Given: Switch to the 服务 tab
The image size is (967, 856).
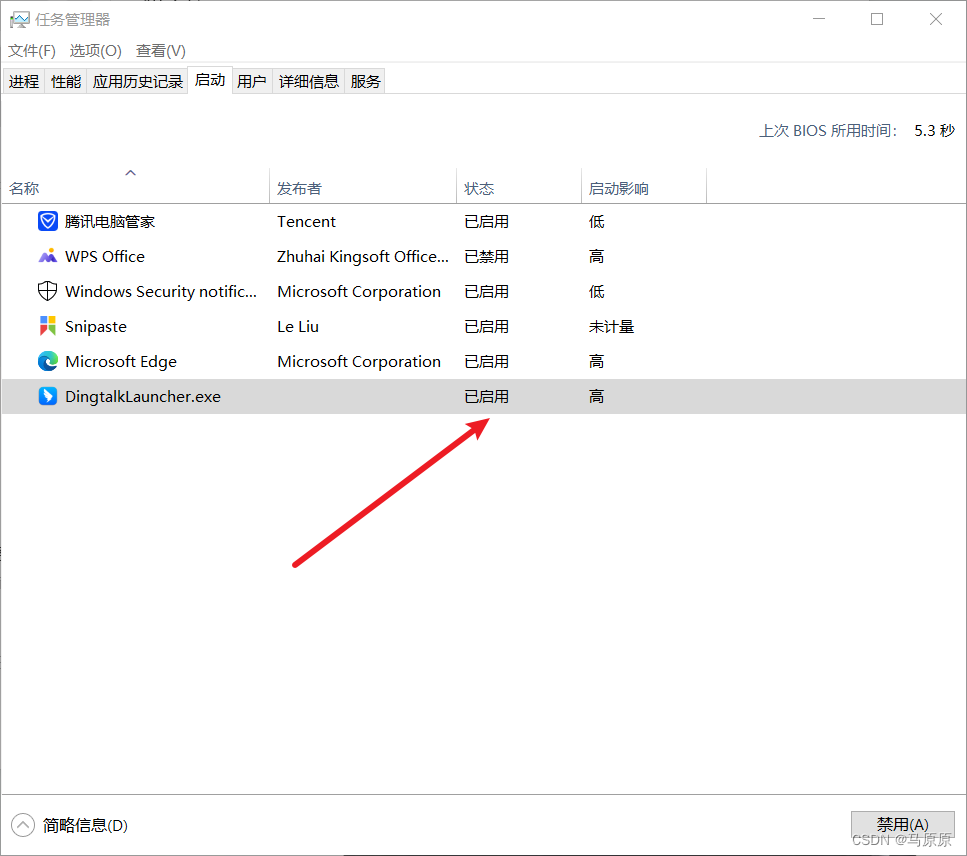Looking at the screenshot, I should (365, 81).
